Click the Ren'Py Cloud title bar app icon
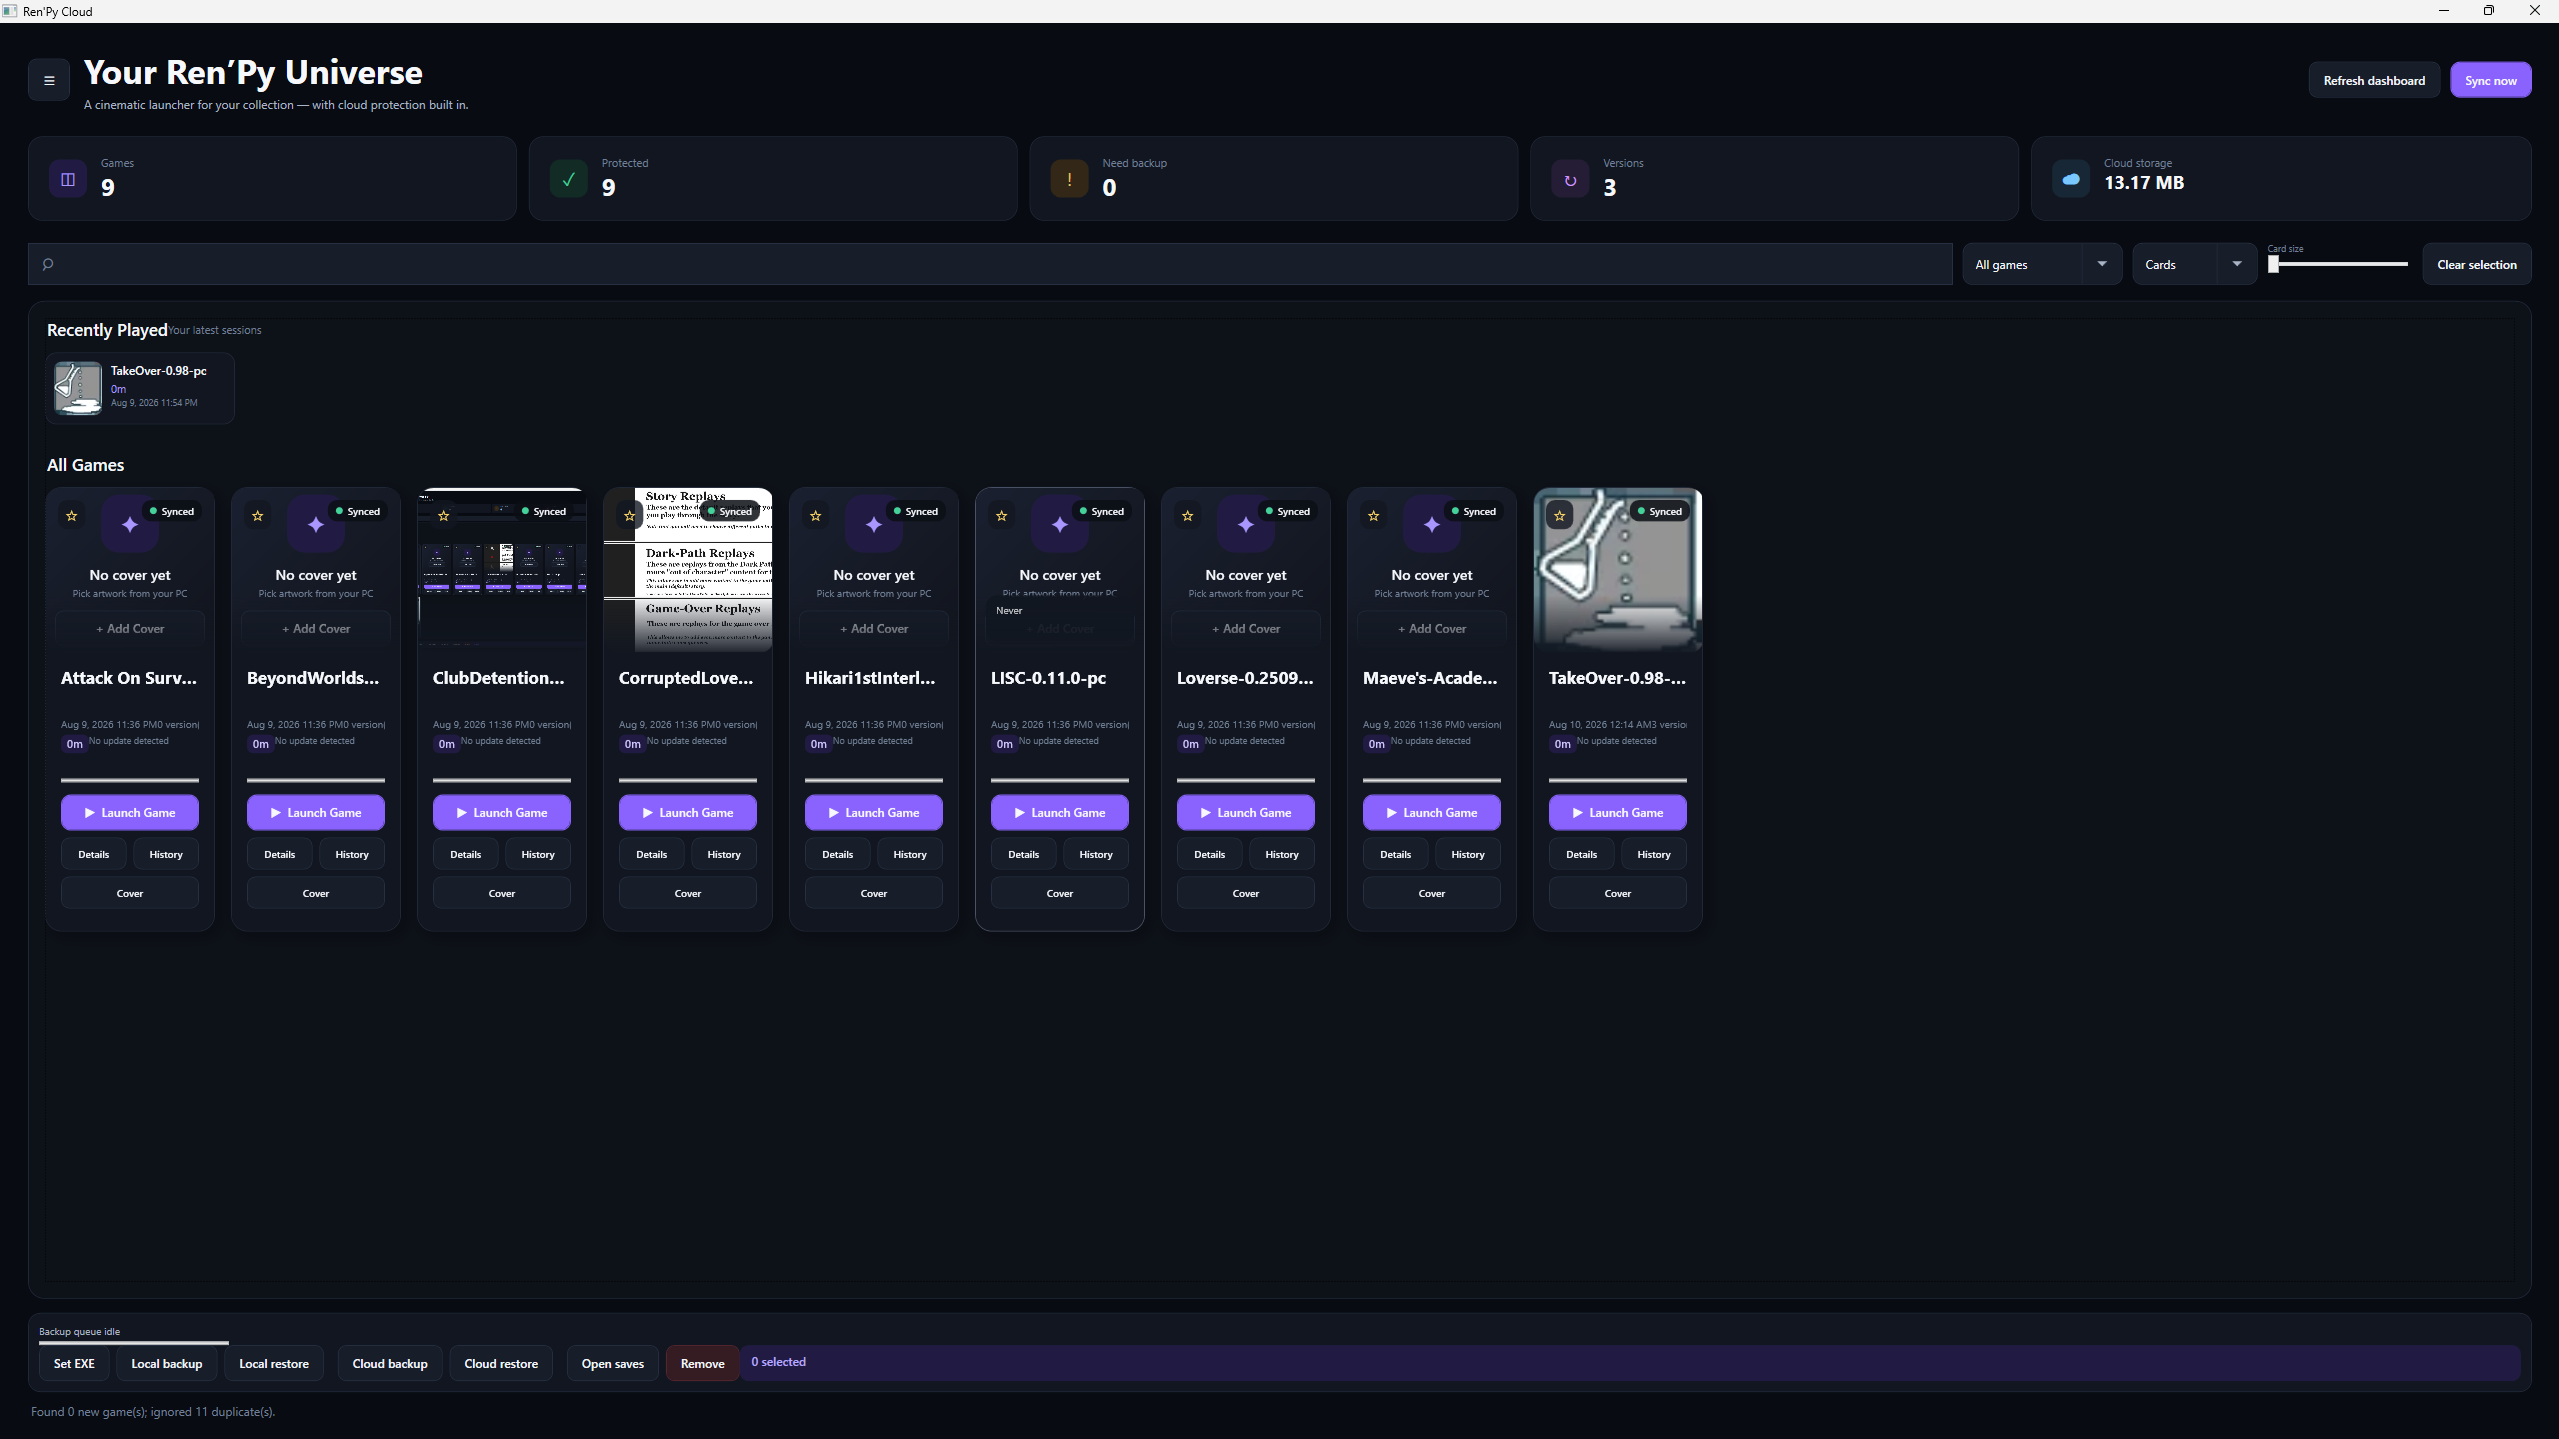This screenshot has width=2559, height=1439. [10, 11]
